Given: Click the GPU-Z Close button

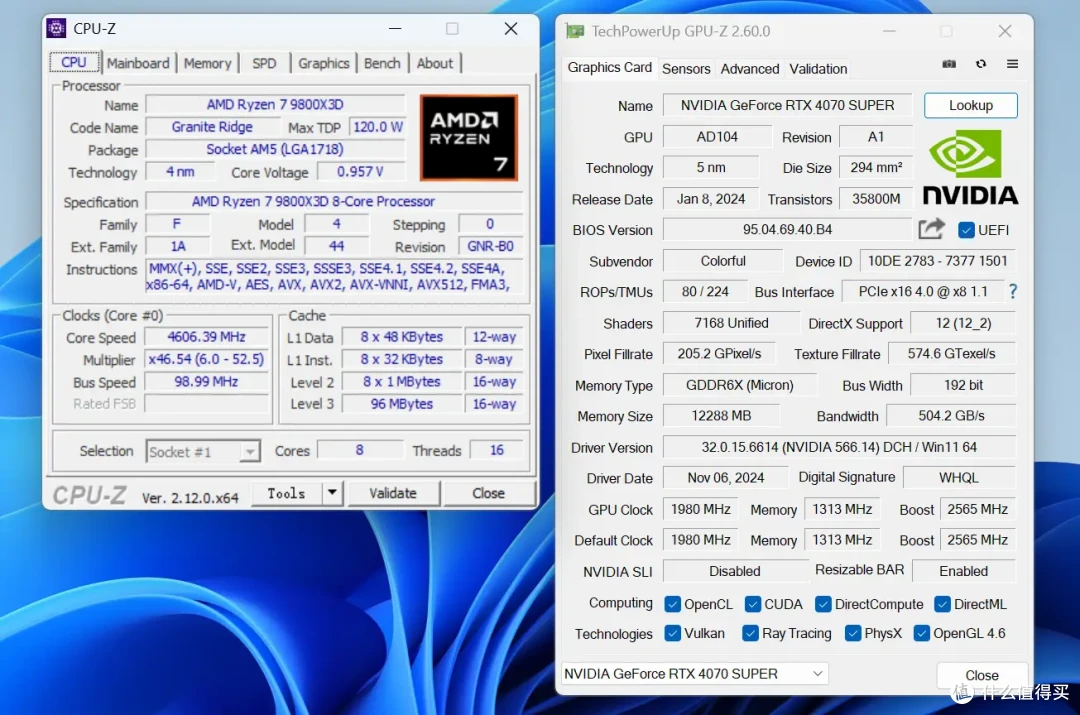Looking at the screenshot, I should coord(982,675).
